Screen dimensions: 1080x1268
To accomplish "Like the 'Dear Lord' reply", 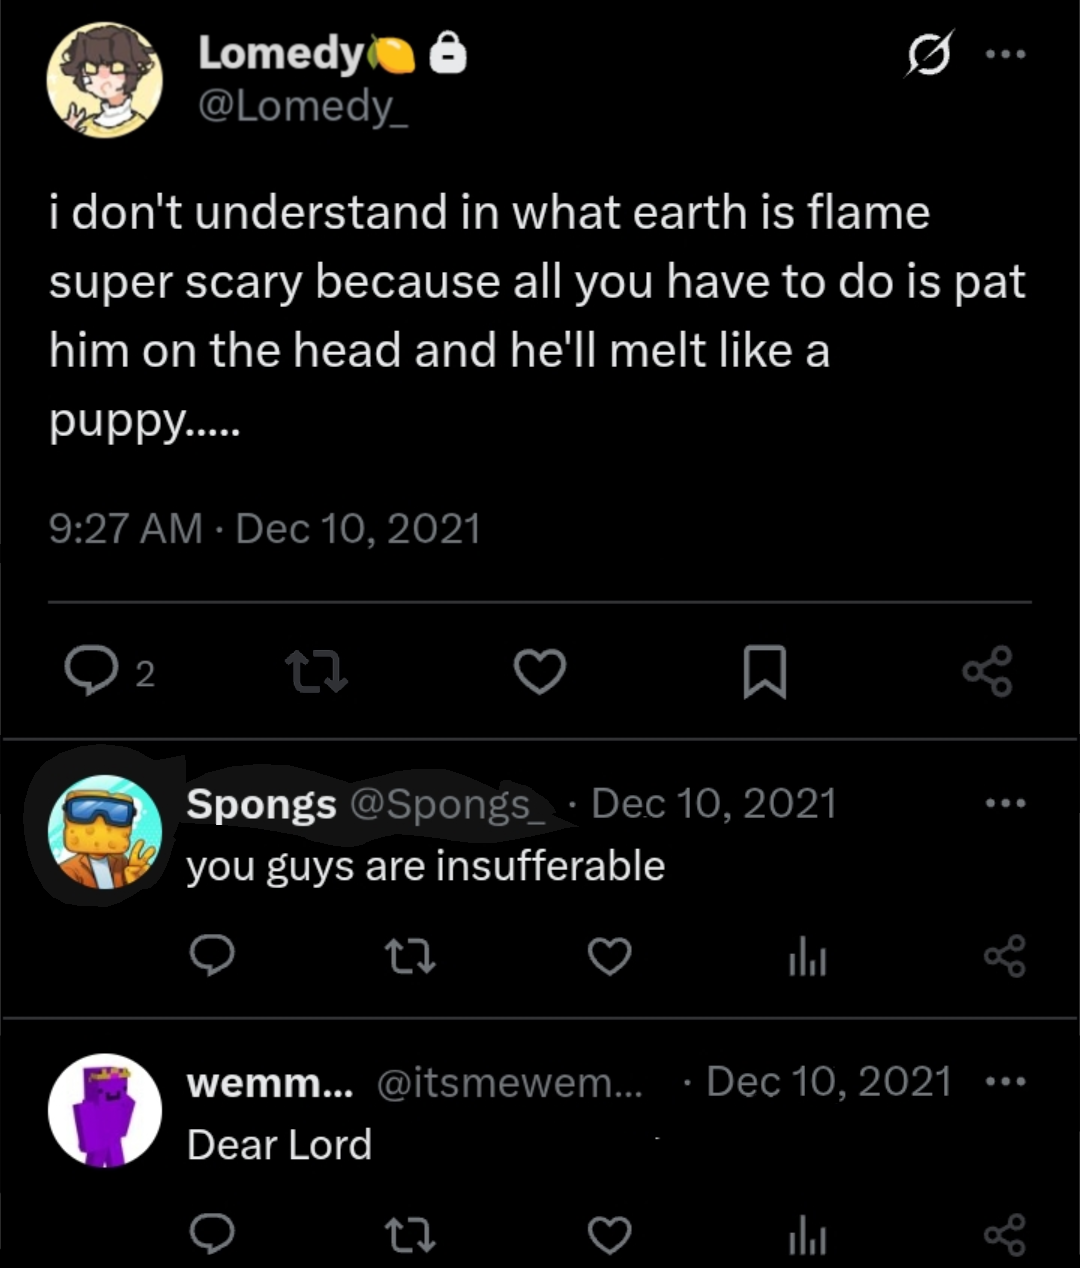I will [x=609, y=1235].
